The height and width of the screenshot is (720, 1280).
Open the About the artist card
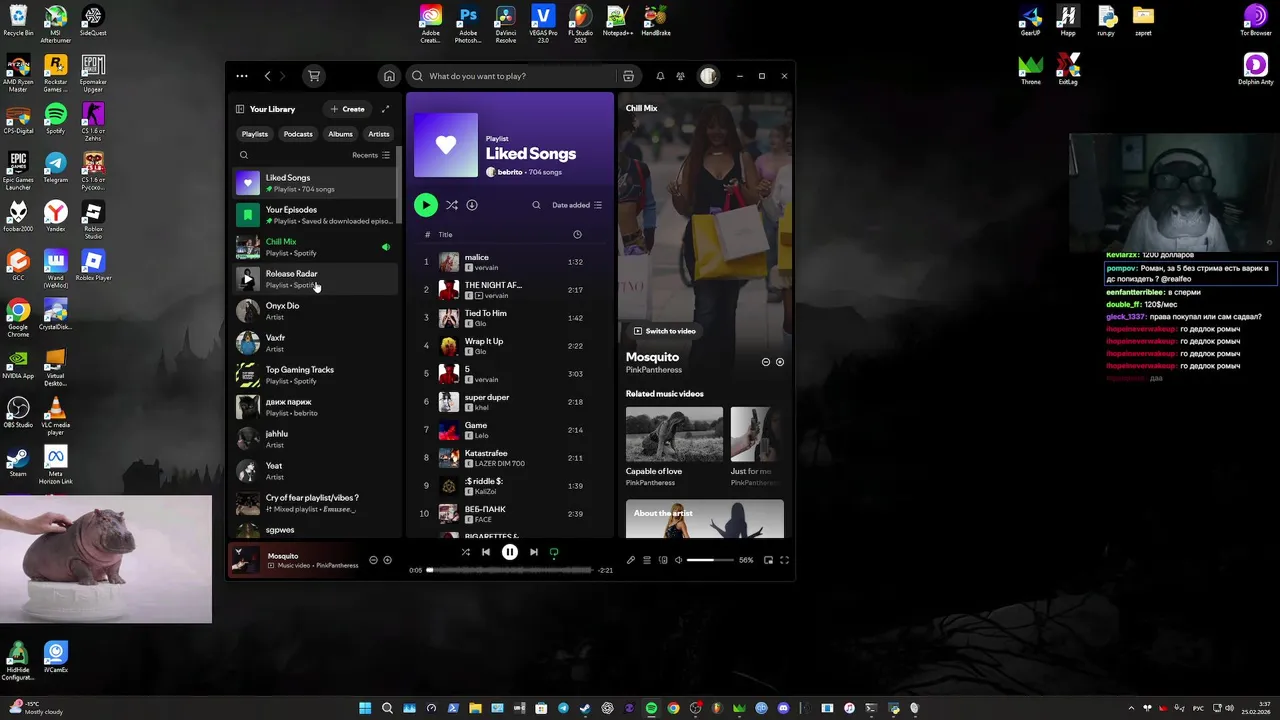(x=705, y=519)
